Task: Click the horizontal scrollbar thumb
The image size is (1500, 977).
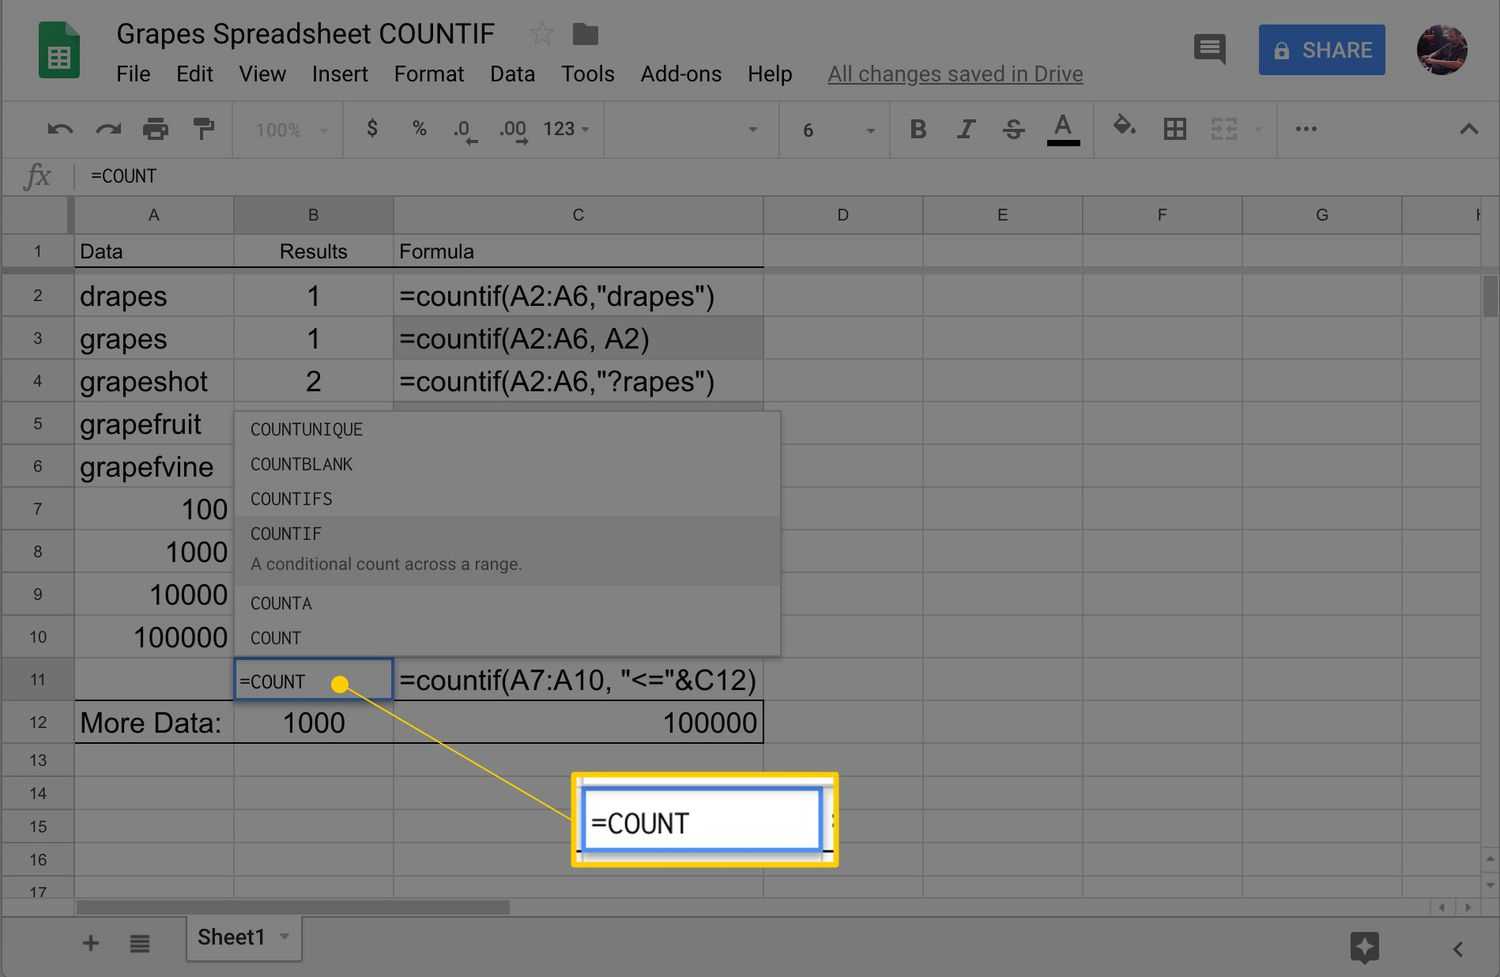Action: click(293, 907)
